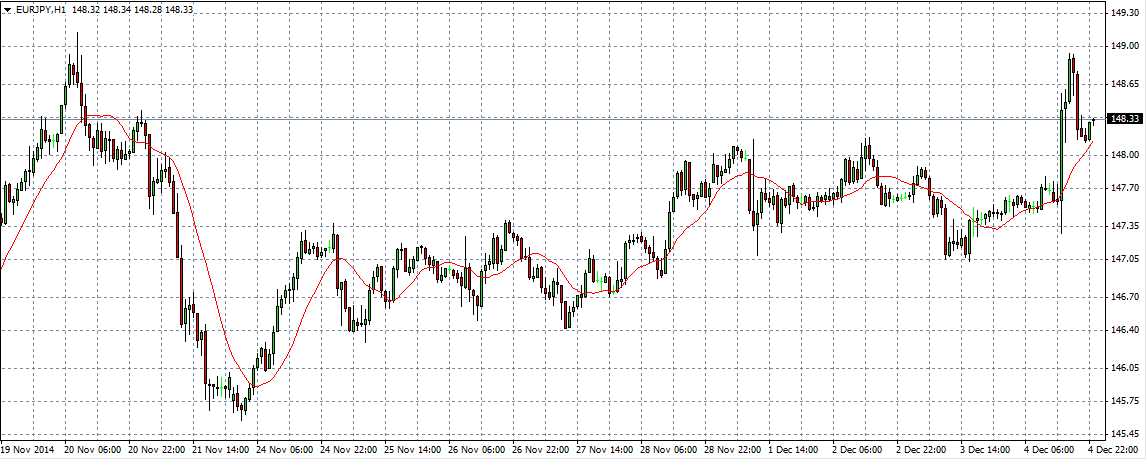Click the 27 Nov 14:00 time label
Viewport: 1147px width, 459px height.
(603, 449)
